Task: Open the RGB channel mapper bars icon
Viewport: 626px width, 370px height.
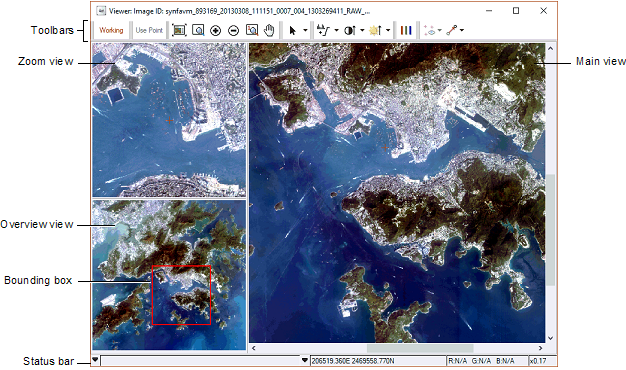Action: coord(406,30)
